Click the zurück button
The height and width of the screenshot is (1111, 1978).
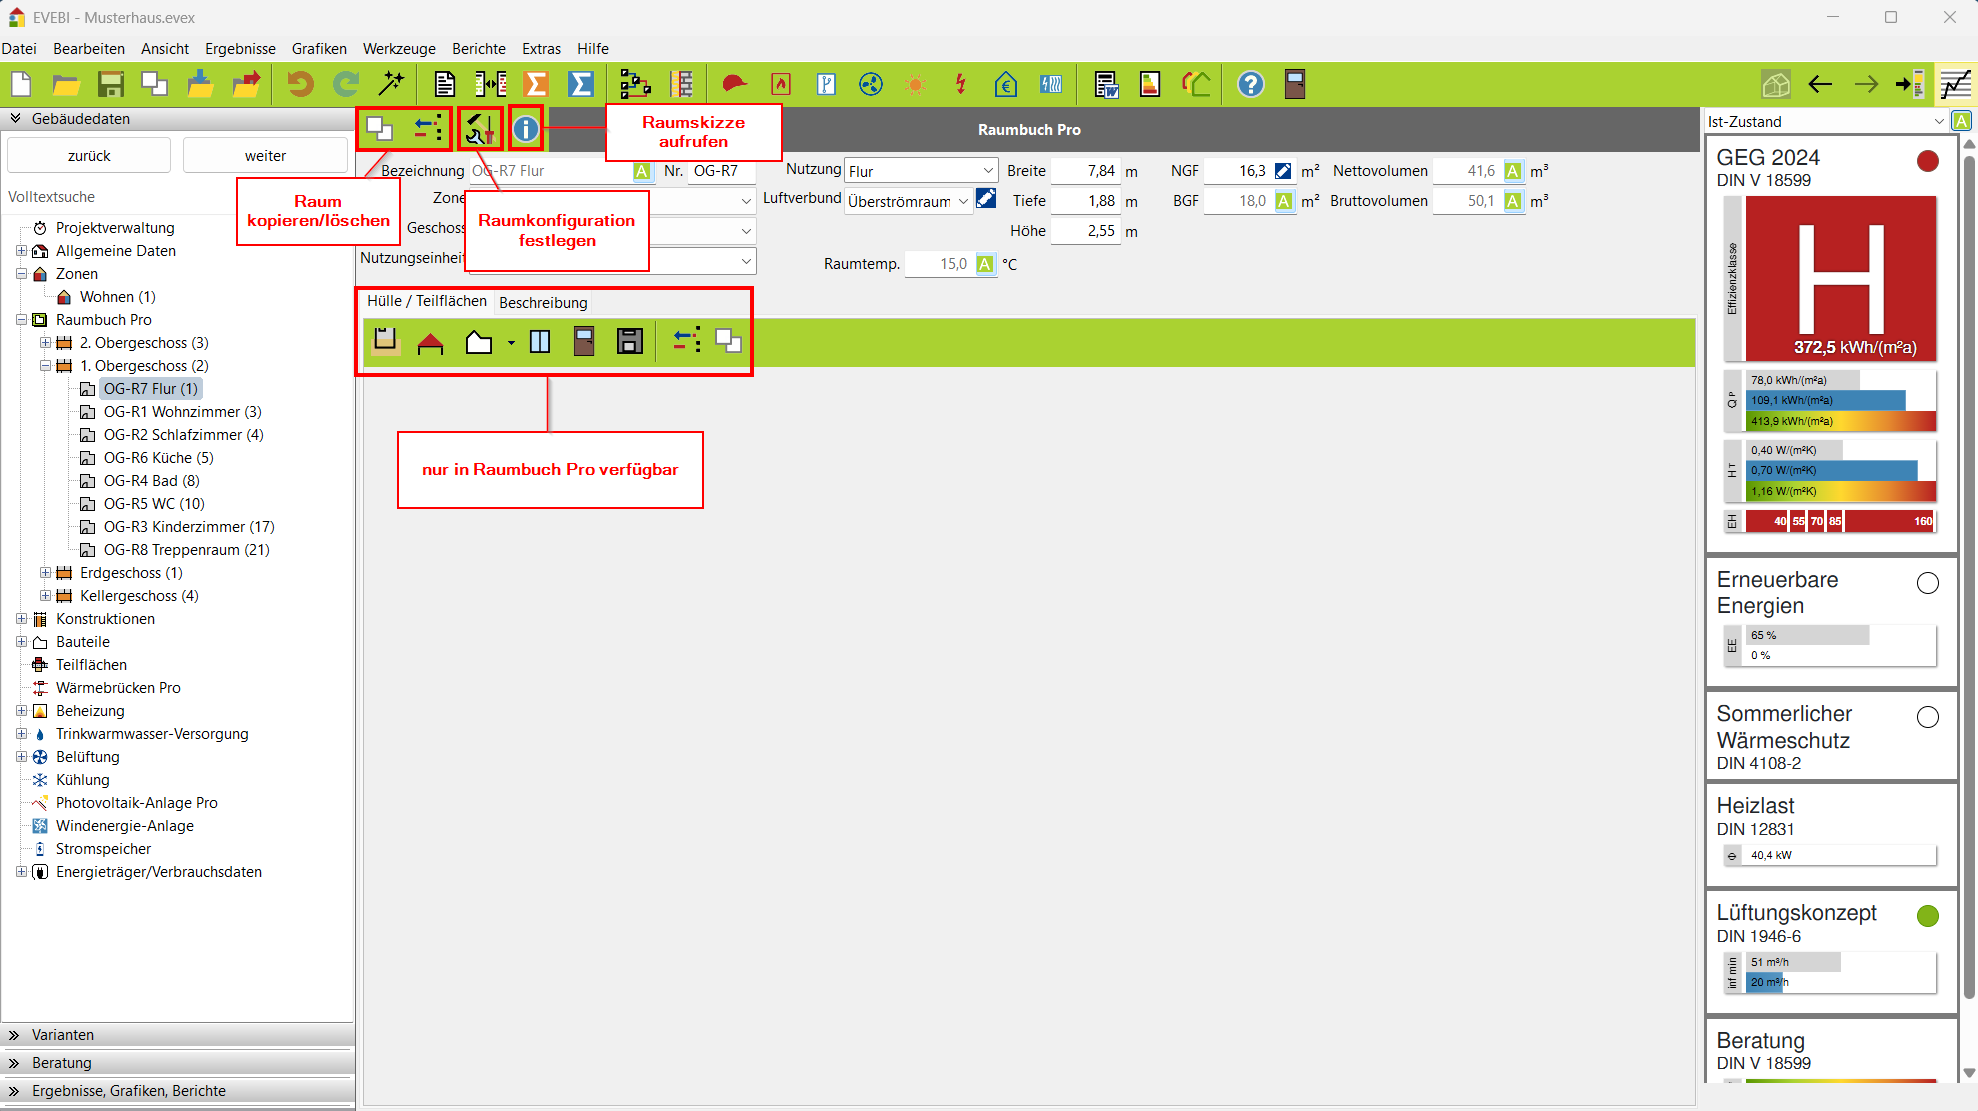point(89,156)
